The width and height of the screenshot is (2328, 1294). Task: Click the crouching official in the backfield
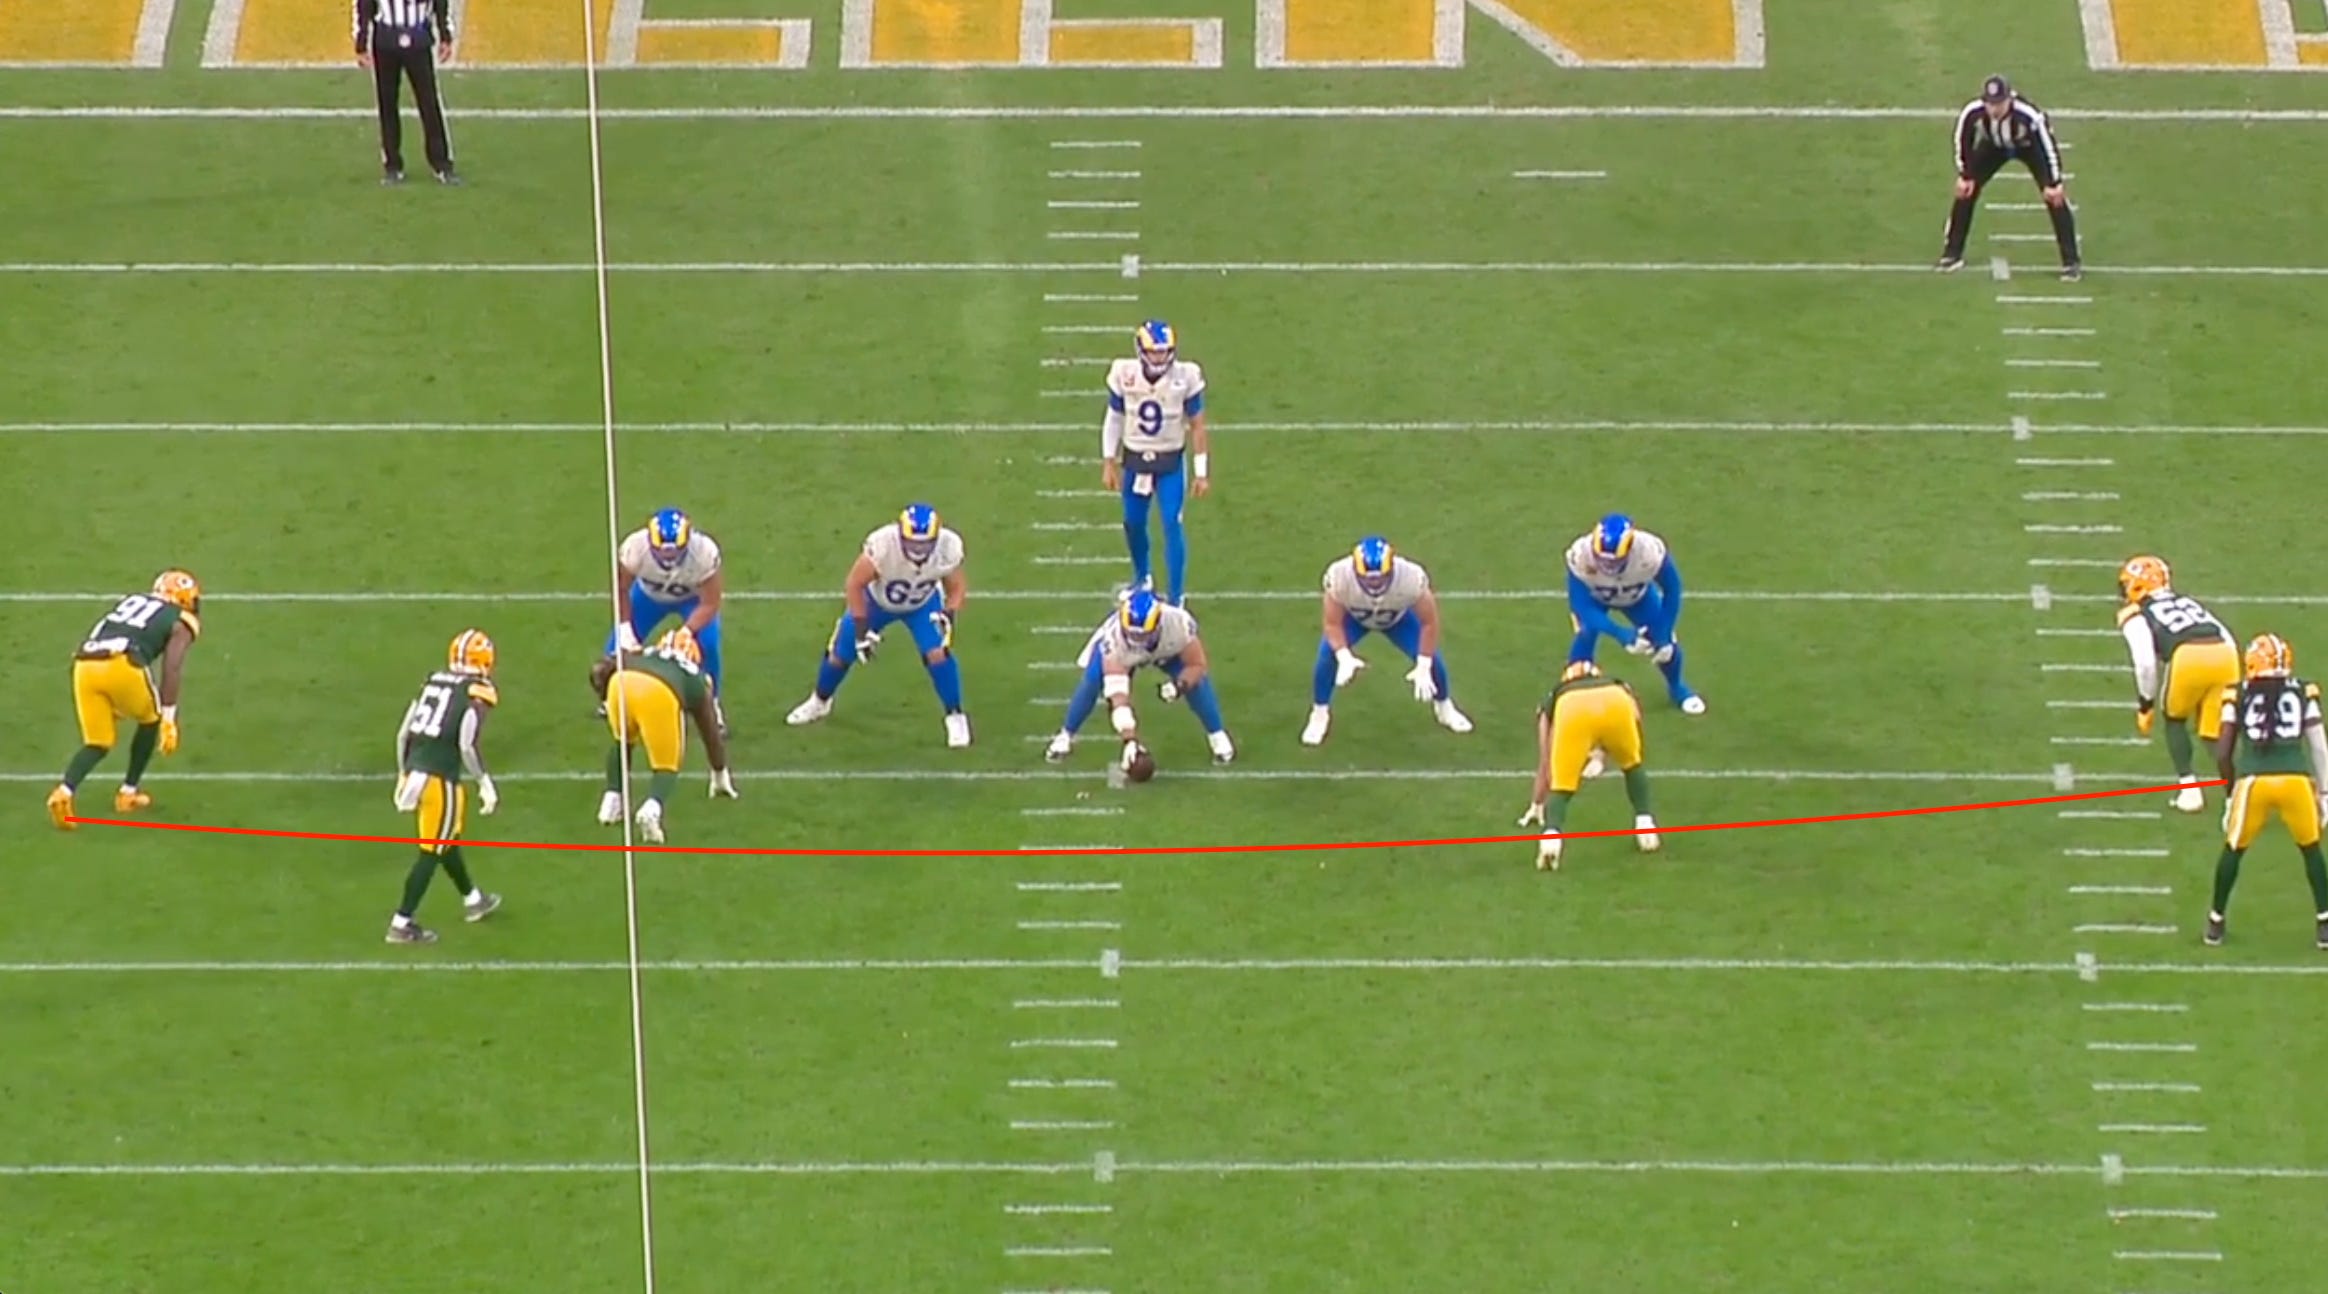point(2009,175)
